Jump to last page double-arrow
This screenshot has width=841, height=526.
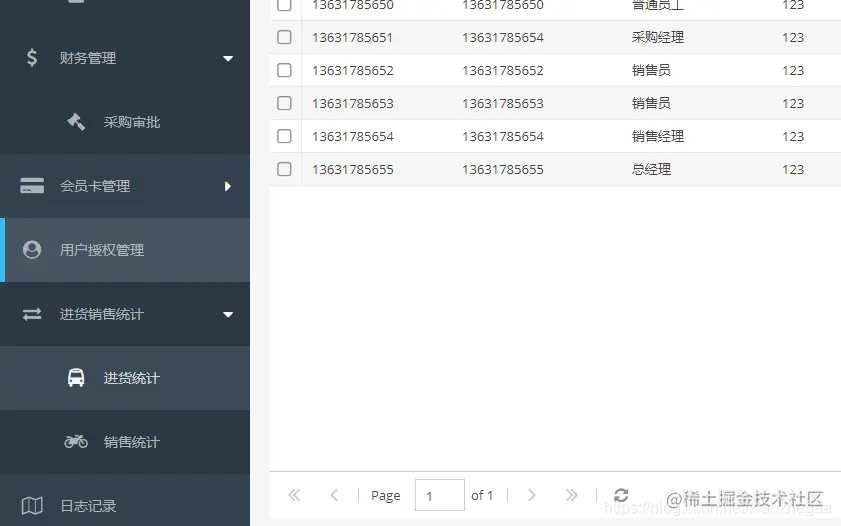pyautogui.click(x=572, y=495)
